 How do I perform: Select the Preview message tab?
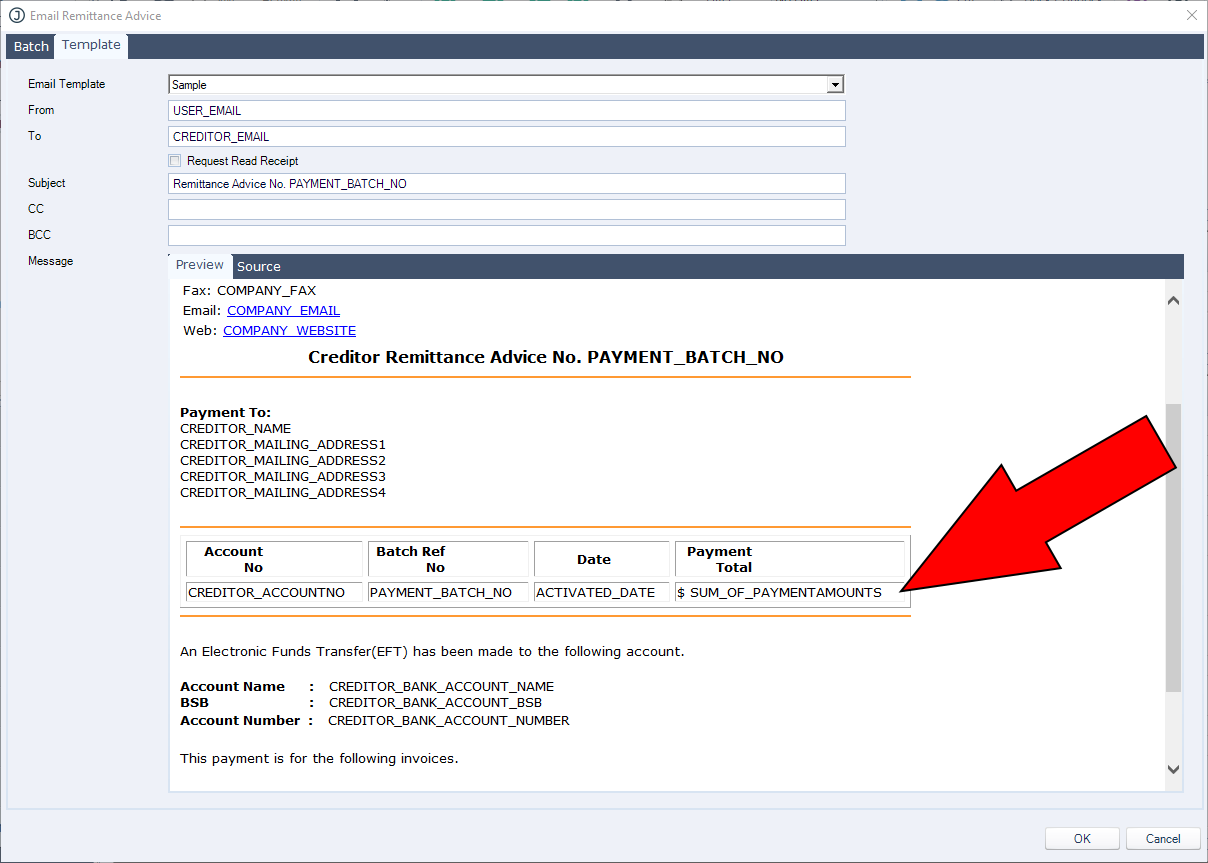(x=200, y=265)
